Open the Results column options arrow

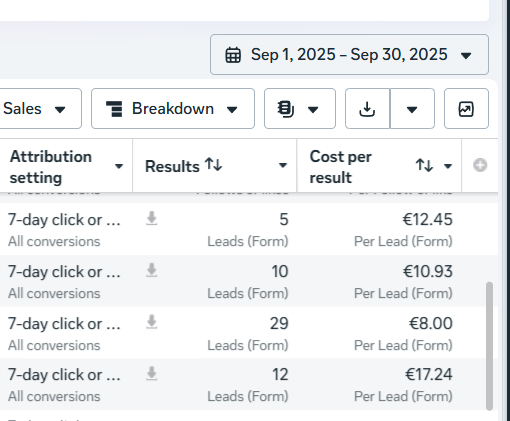[x=283, y=165]
